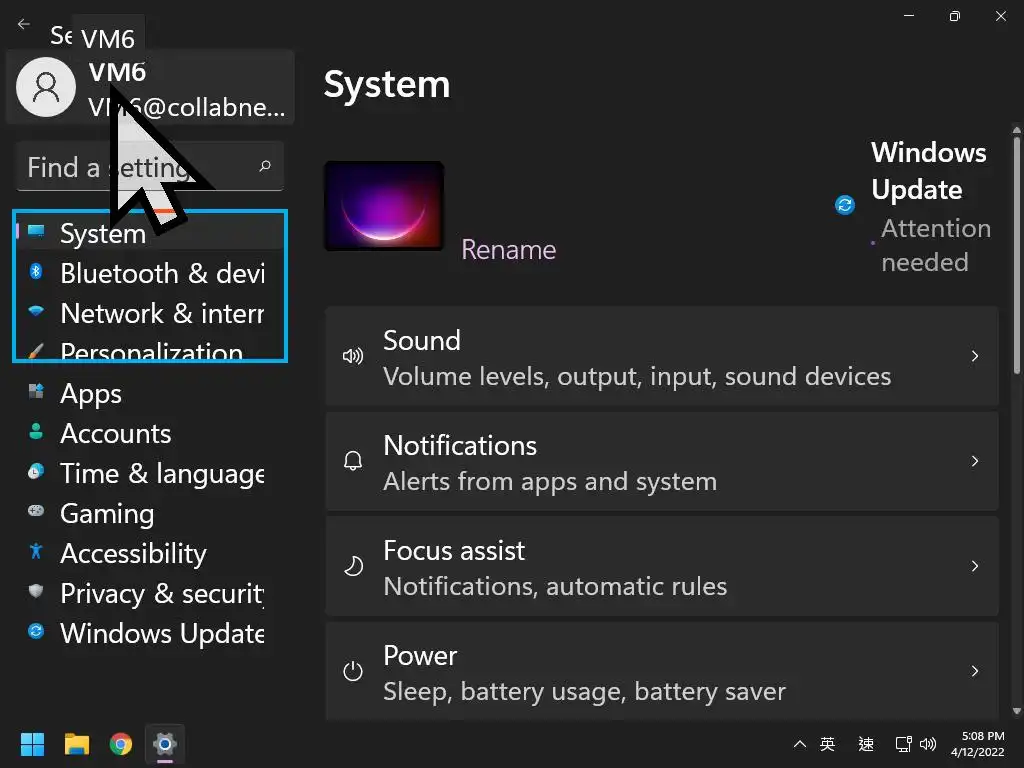Click the Rename link
The width and height of the screenshot is (1024, 768).
[508, 250]
